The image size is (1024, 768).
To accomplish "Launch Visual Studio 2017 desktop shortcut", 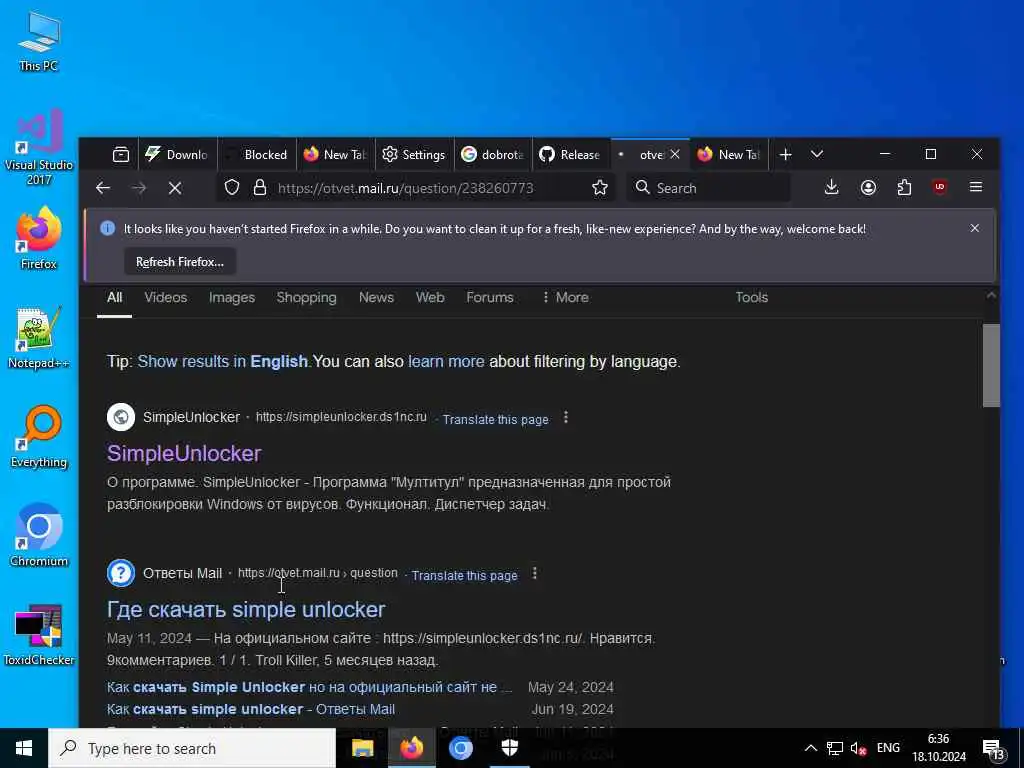I will pyautogui.click(x=39, y=146).
